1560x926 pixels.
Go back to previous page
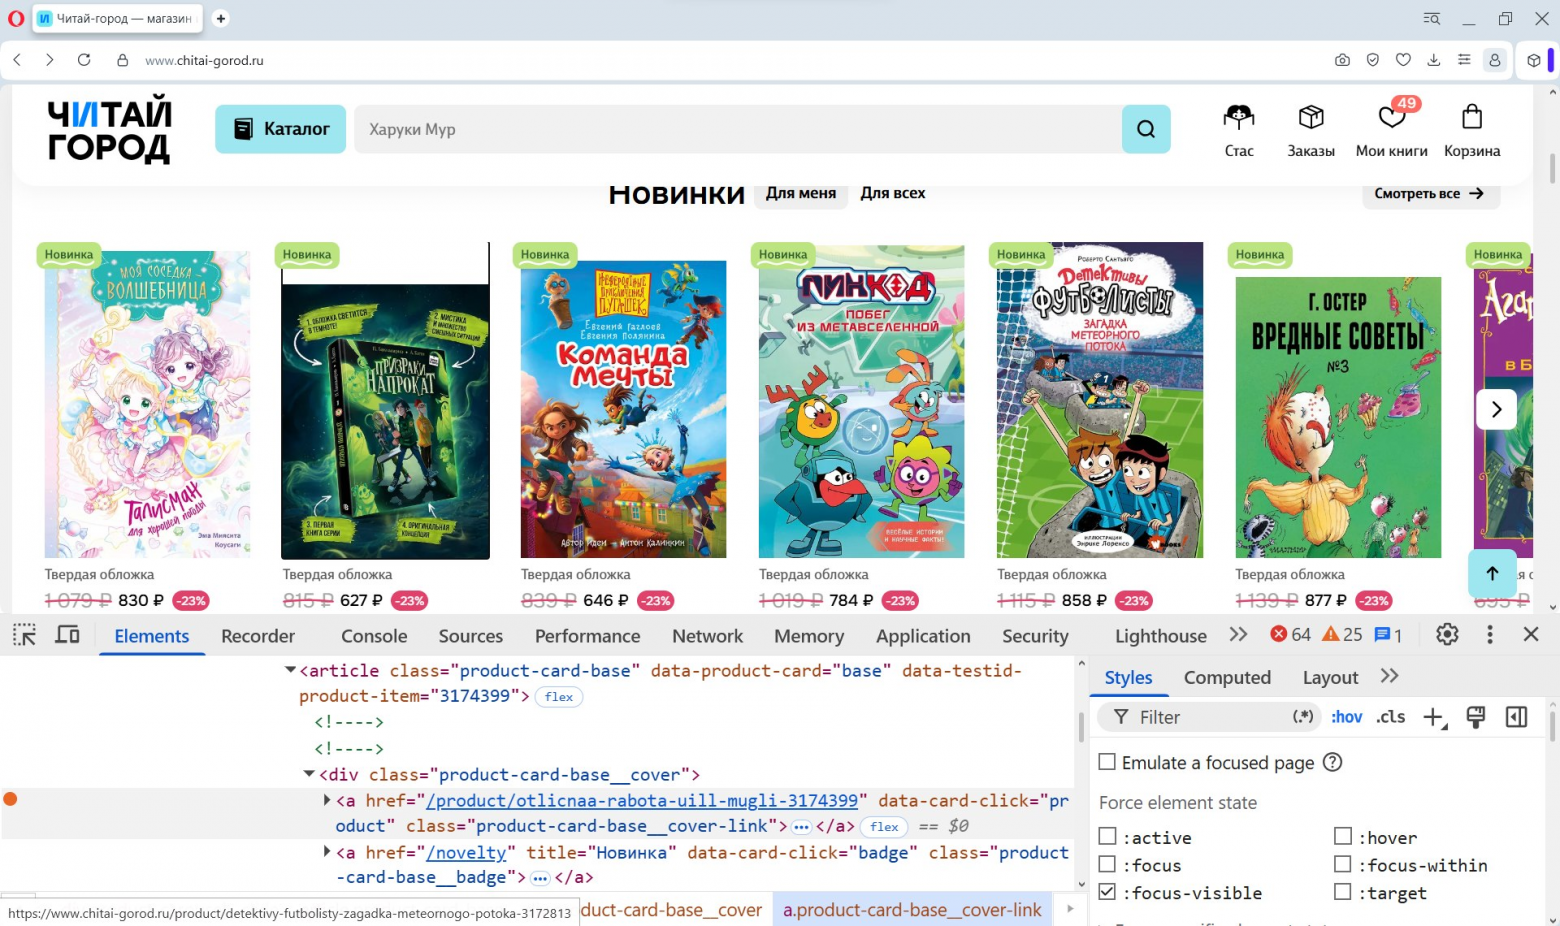[17, 60]
